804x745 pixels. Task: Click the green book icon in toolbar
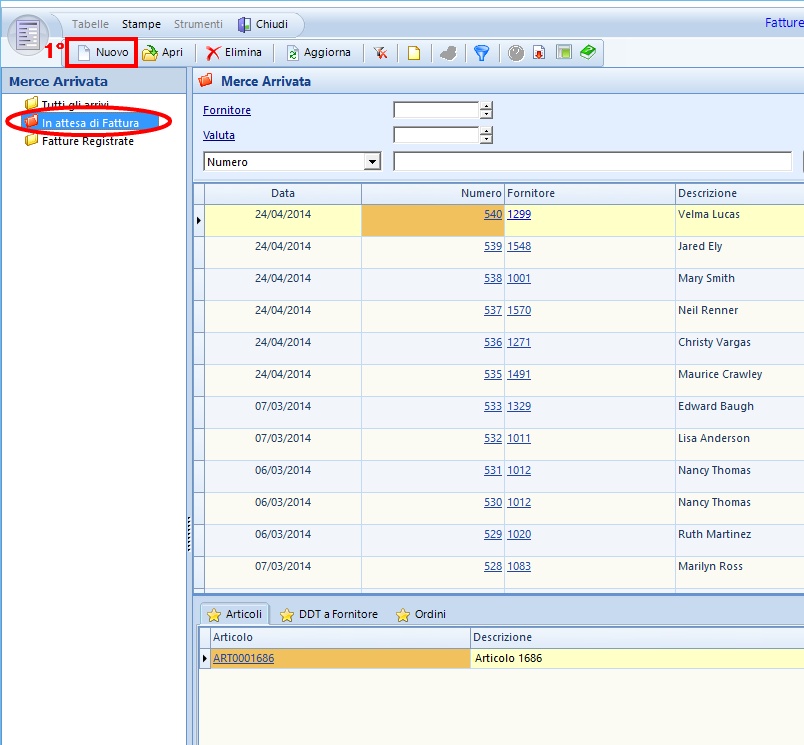(x=588, y=53)
